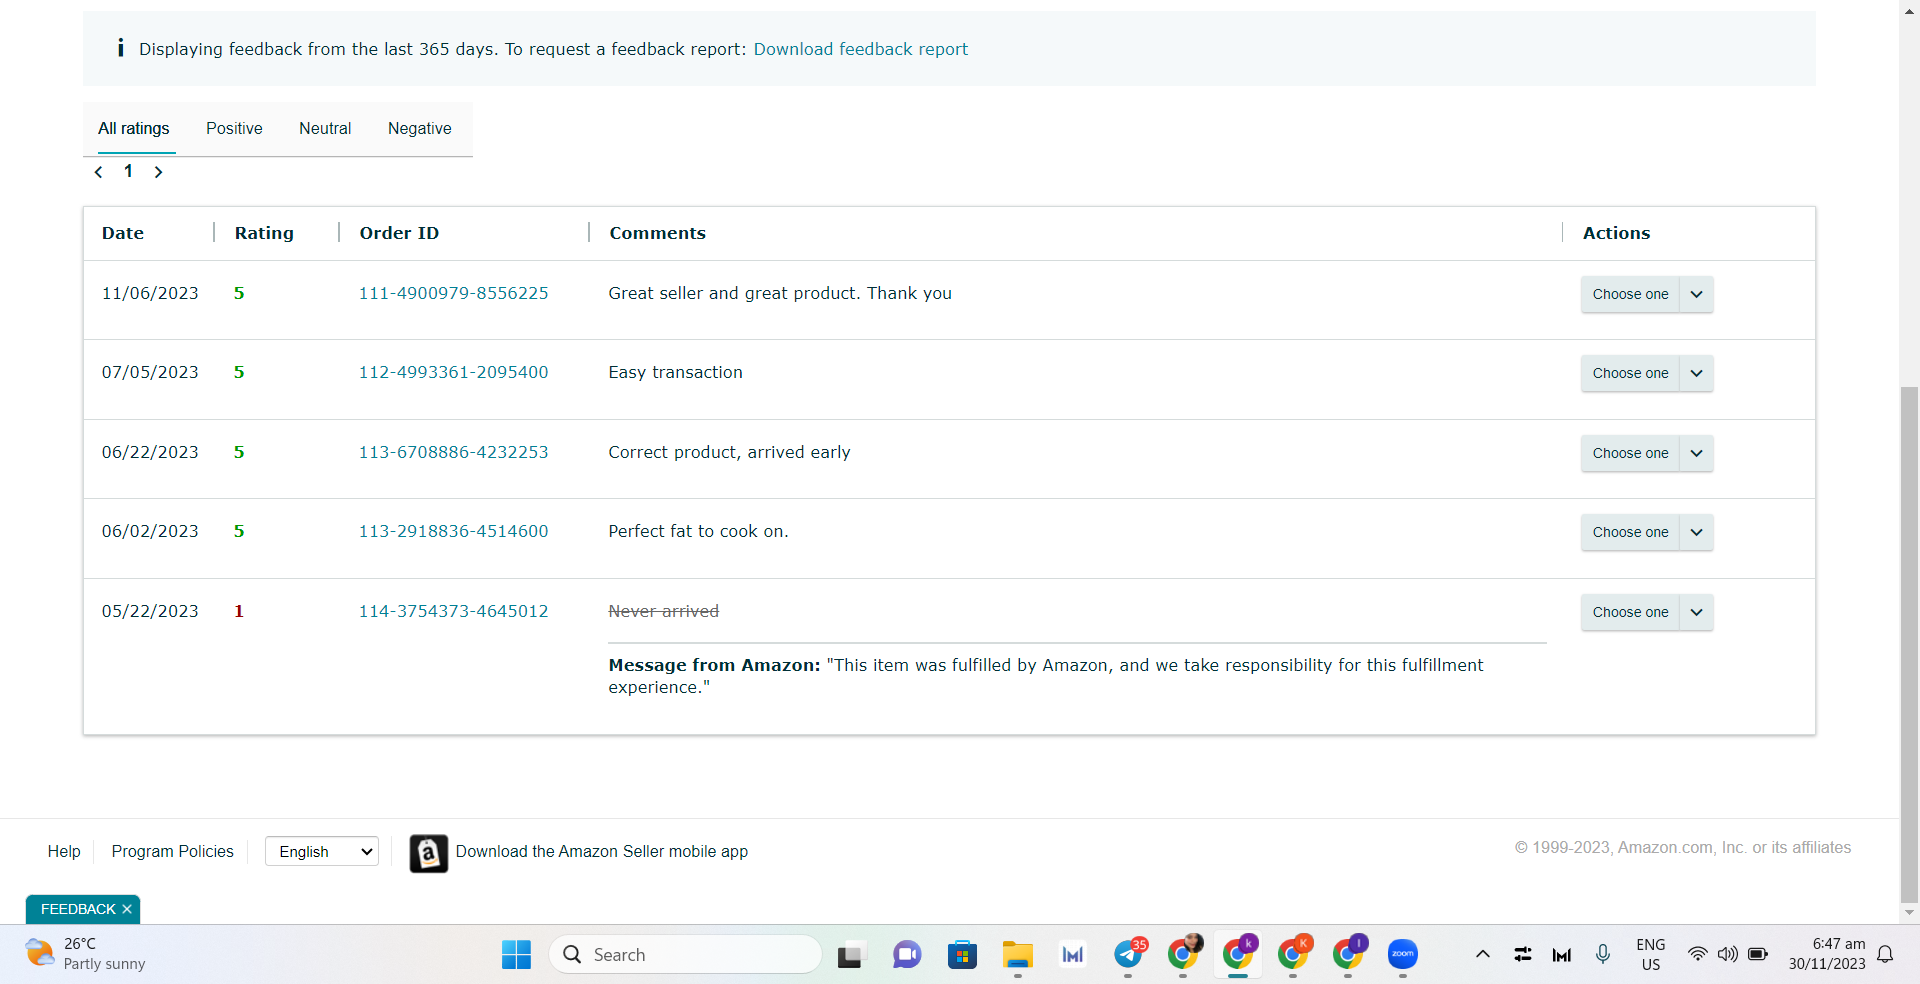
Task: Click the taskbar Search box
Action: tap(685, 955)
